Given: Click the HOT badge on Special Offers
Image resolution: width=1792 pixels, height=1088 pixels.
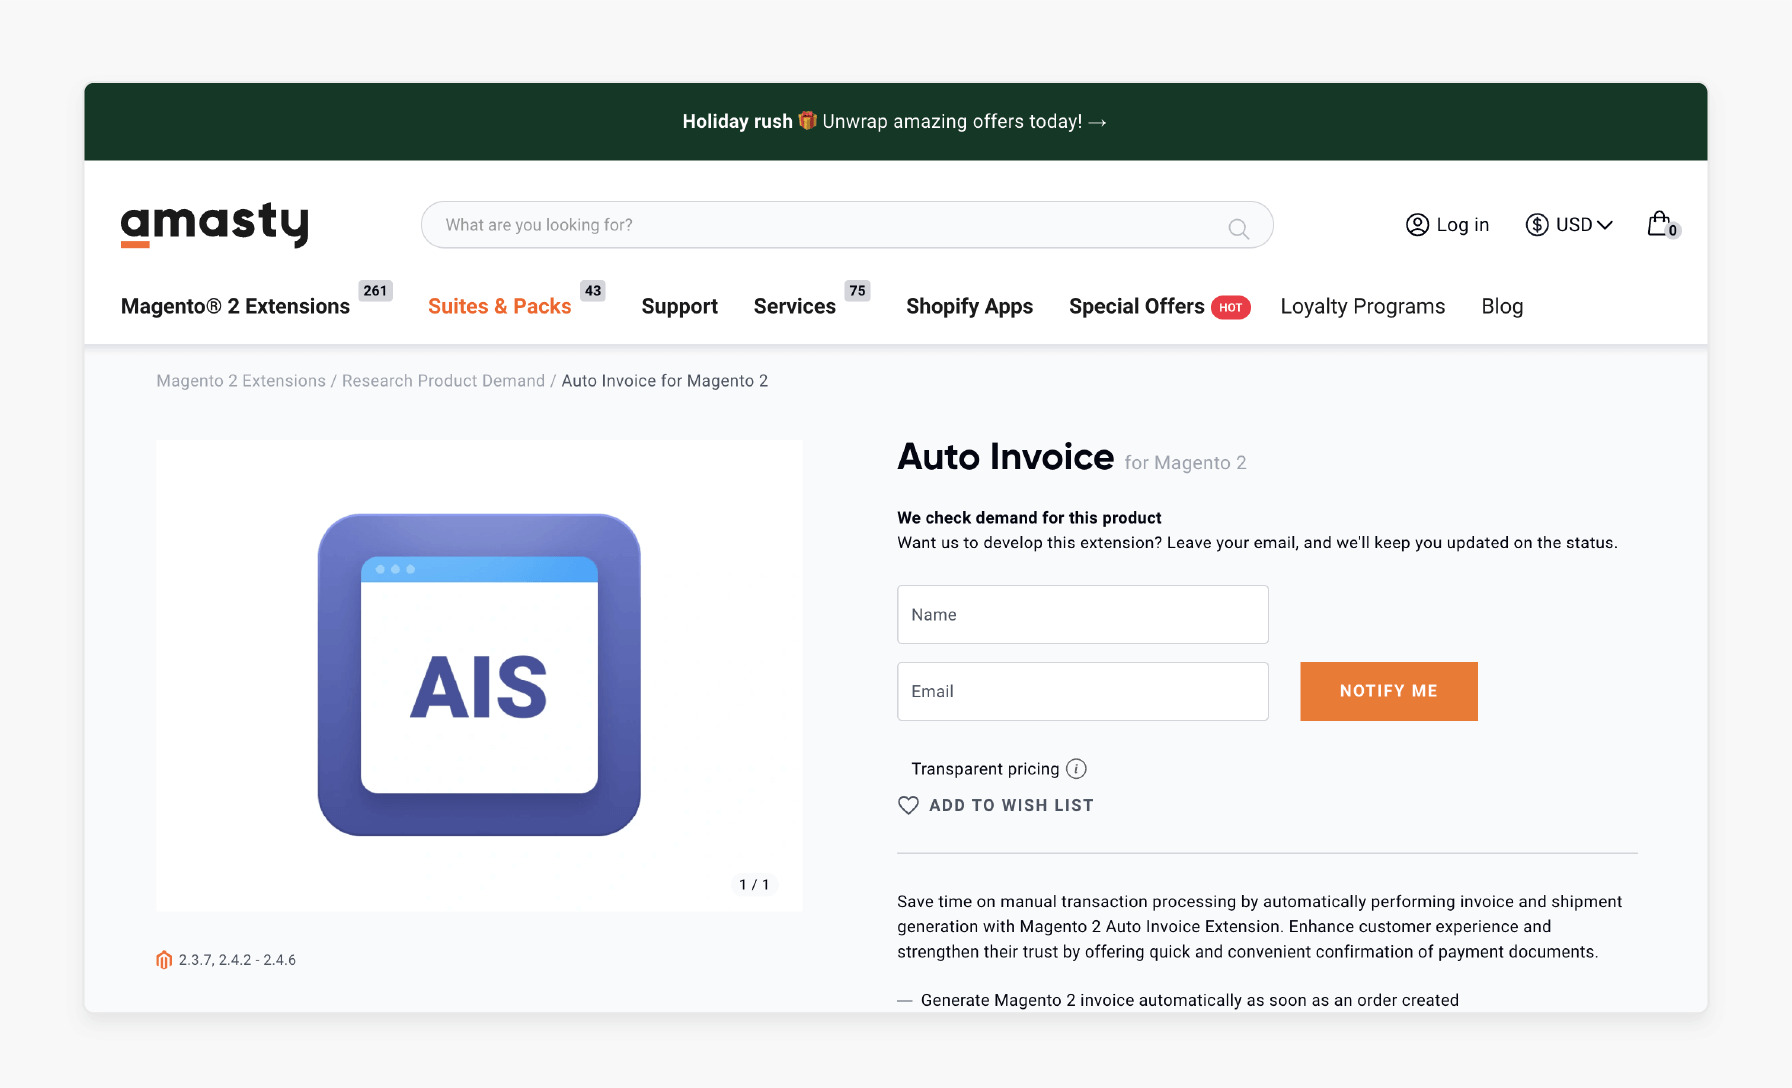Looking at the screenshot, I should coord(1231,308).
